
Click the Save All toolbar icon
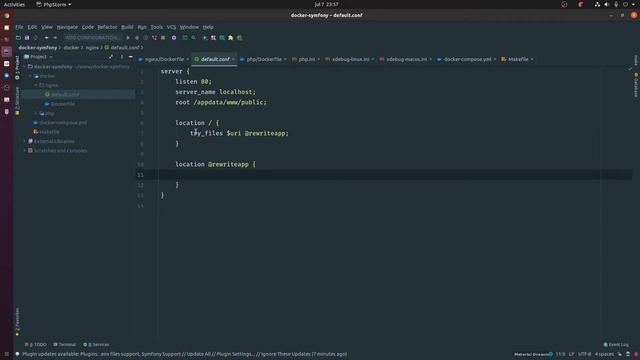pos(27,38)
